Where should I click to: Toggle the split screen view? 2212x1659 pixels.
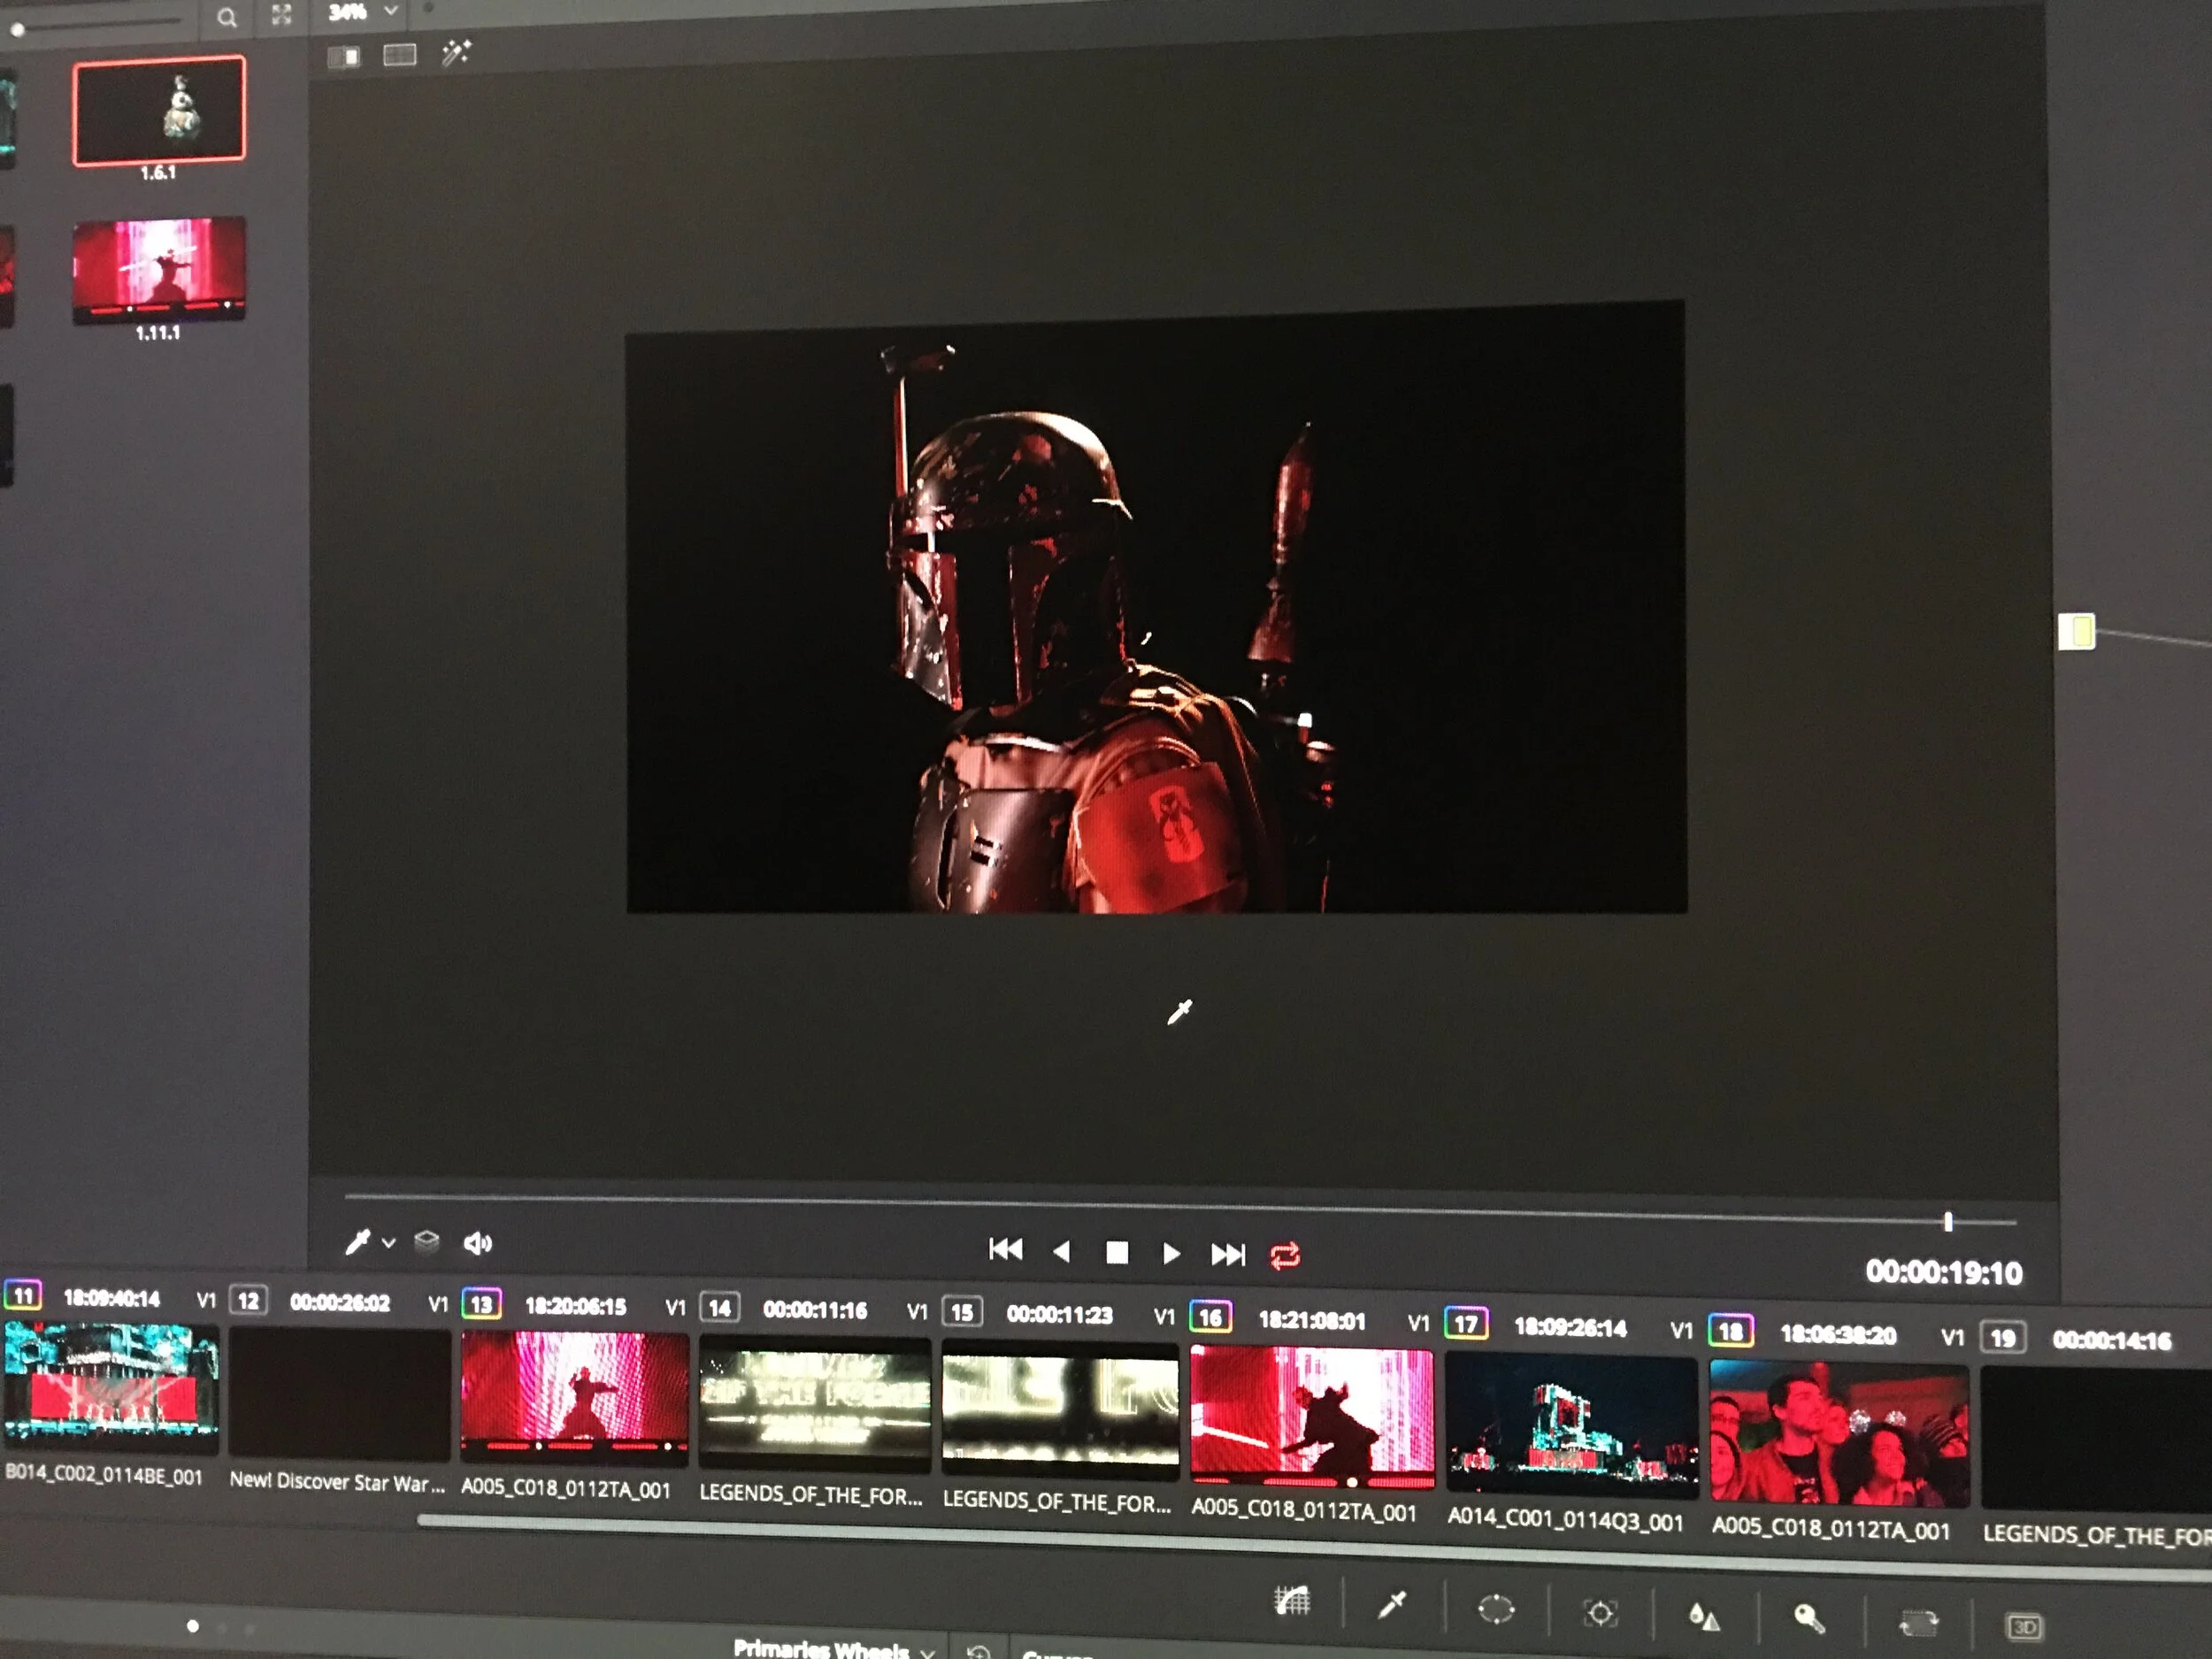coord(400,55)
